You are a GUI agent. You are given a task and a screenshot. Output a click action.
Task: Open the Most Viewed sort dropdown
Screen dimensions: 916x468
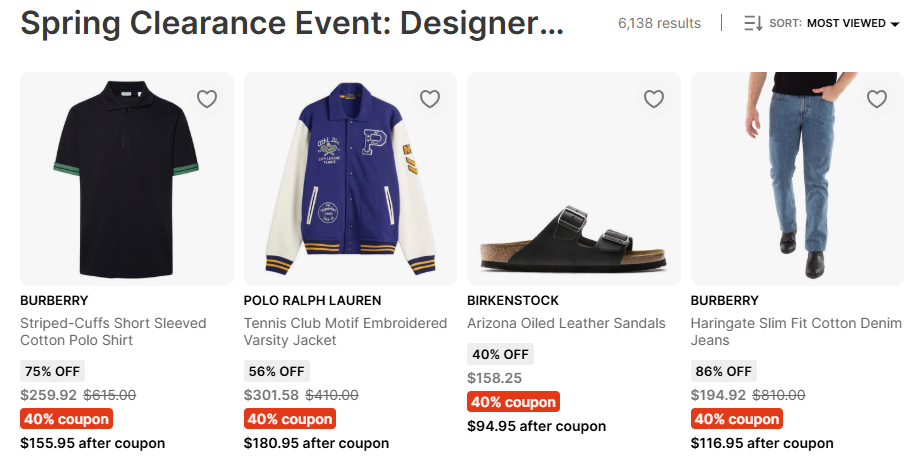tap(853, 23)
